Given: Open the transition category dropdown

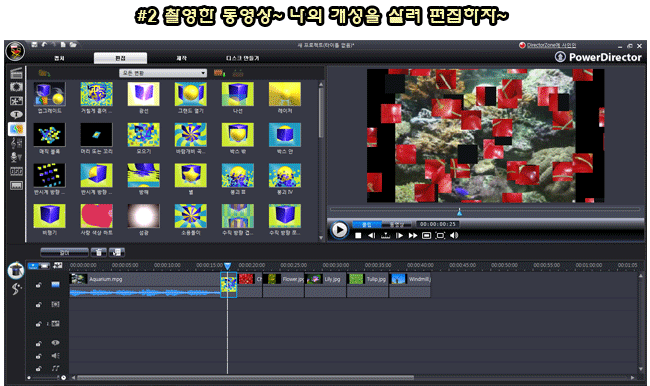Looking at the screenshot, I should tap(163, 73).
